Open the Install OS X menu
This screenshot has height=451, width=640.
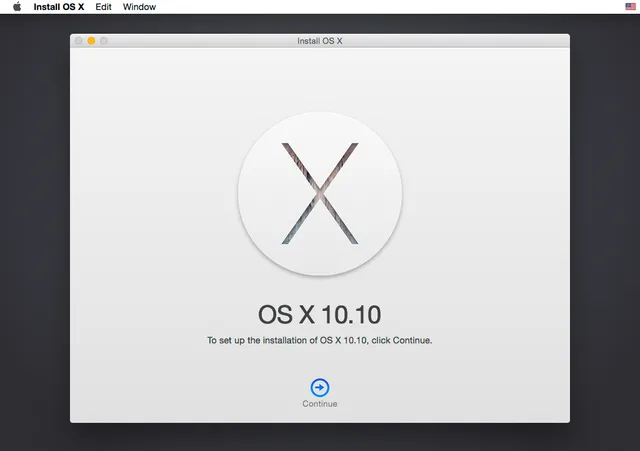[59, 7]
